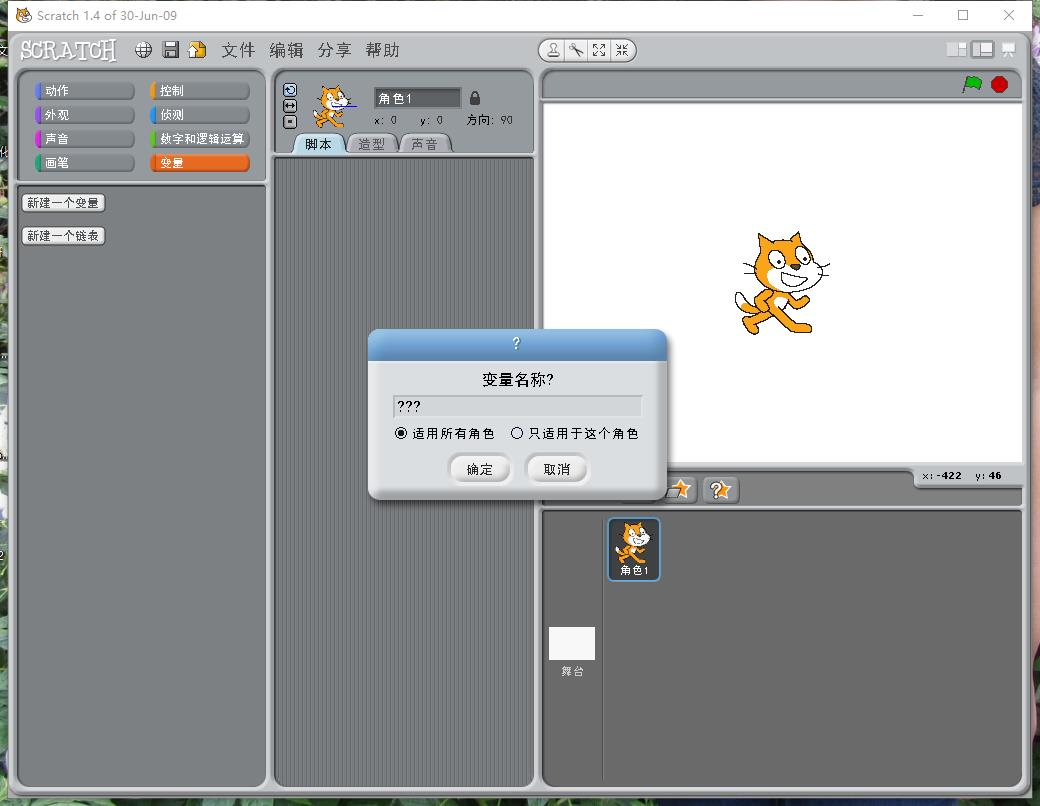Image resolution: width=1040 pixels, height=806 pixels.
Task: Open the 帮助 menu
Action: [x=383, y=50]
